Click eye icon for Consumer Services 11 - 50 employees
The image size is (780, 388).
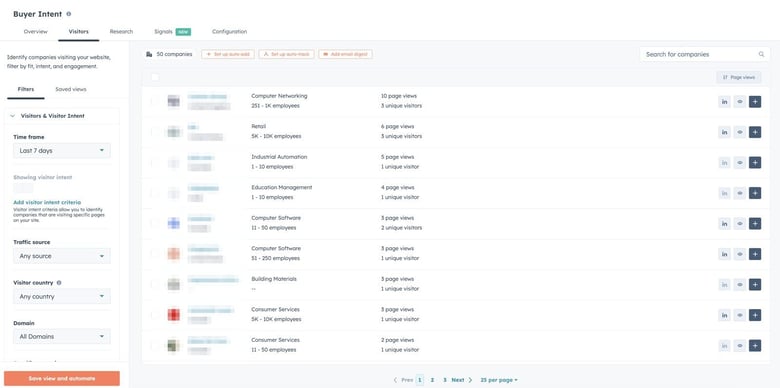click(740, 346)
